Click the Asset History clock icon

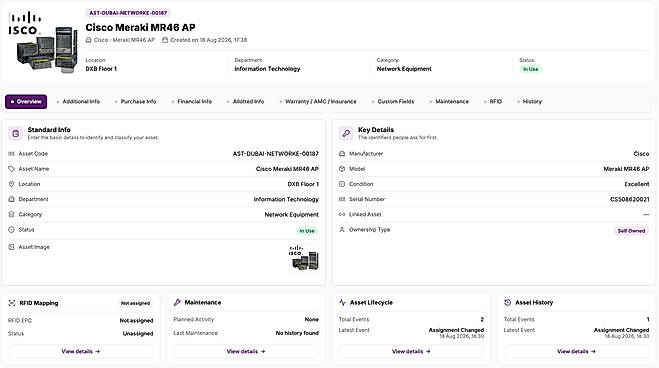[x=507, y=302]
